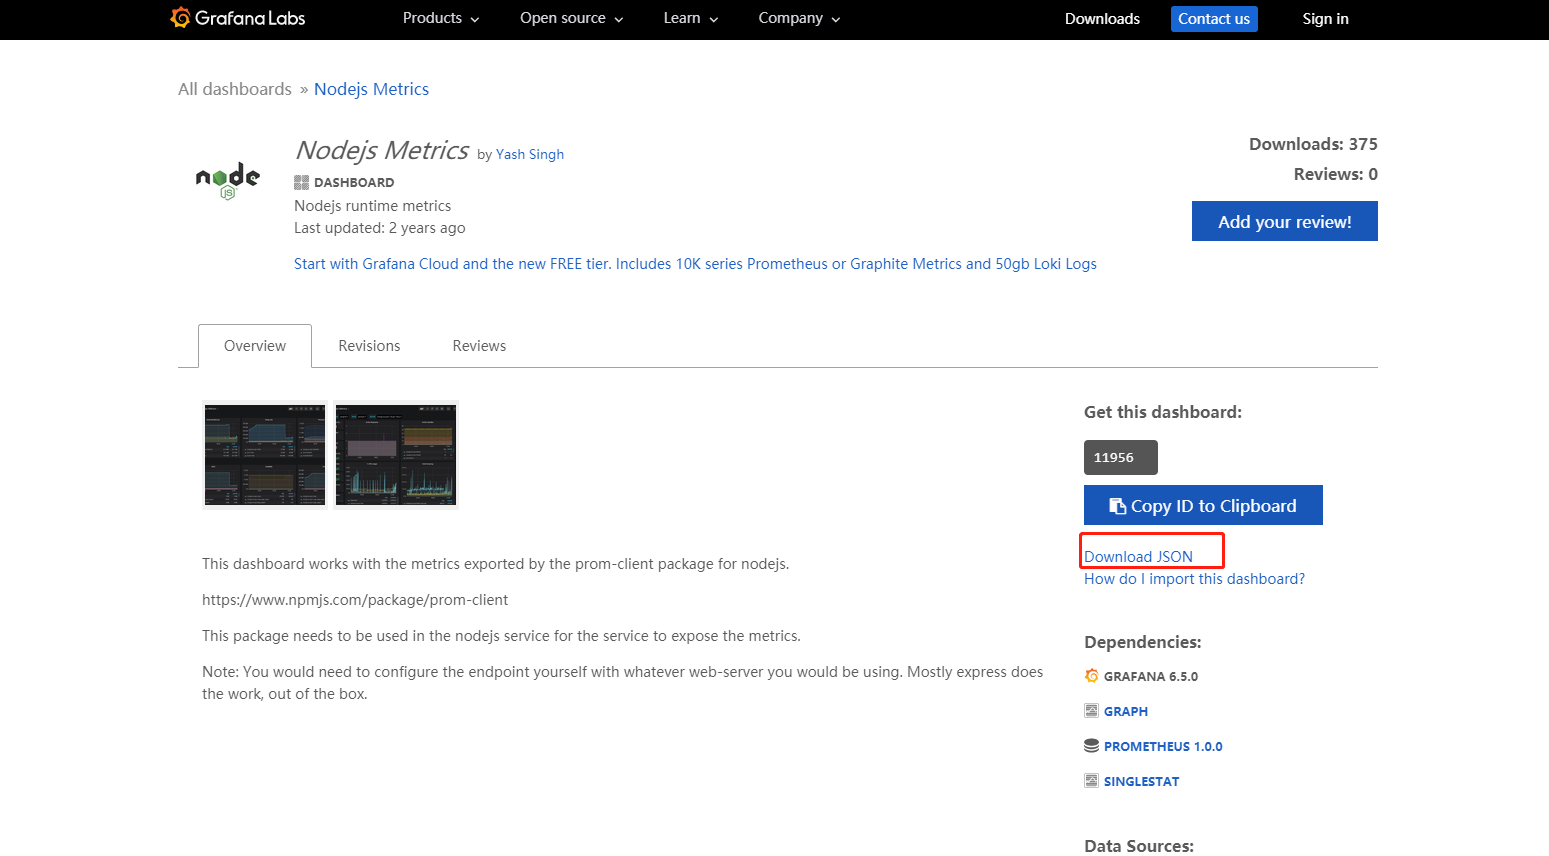Click the Download JSON link
This screenshot has width=1549, height=856.
tap(1138, 557)
